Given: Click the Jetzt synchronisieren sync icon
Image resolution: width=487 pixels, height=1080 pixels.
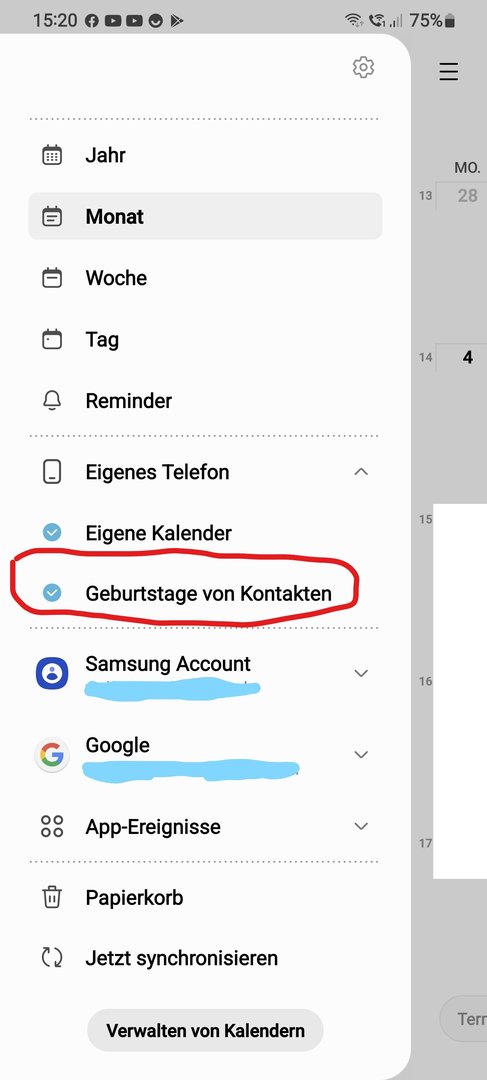Looking at the screenshot, I should pos(52,957).
